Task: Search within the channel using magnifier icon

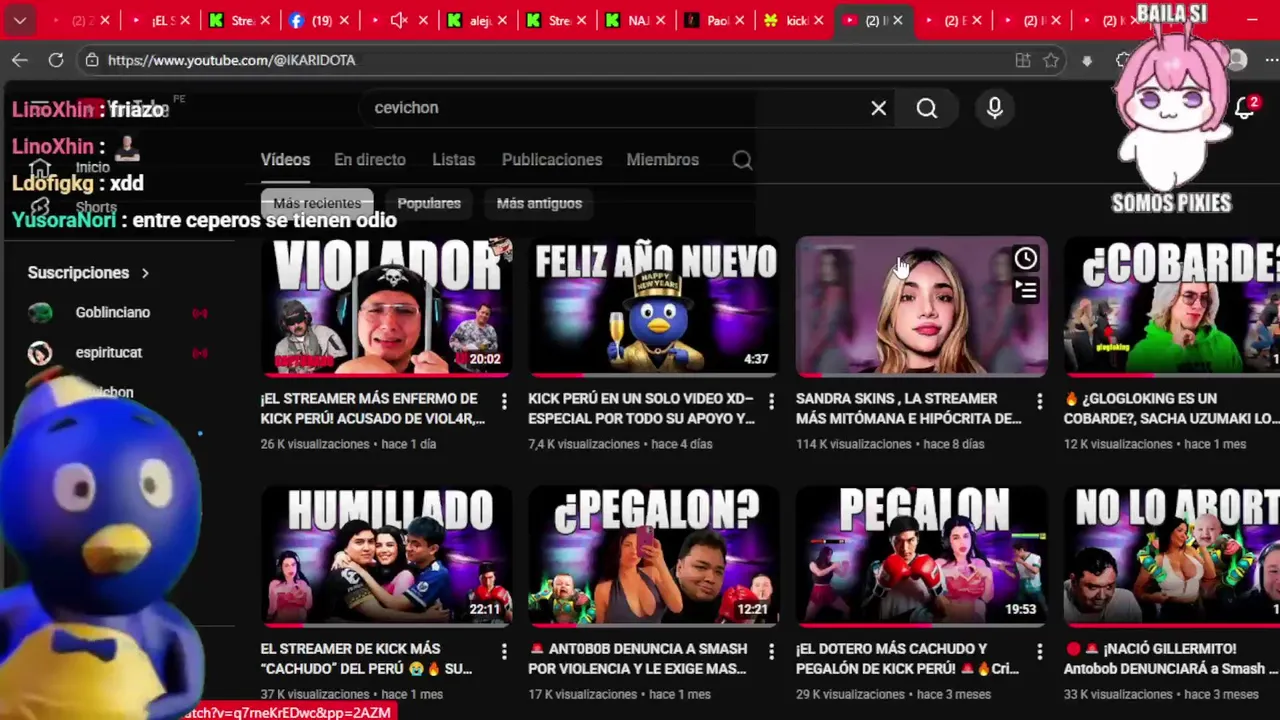Action: tap(742, 160)
